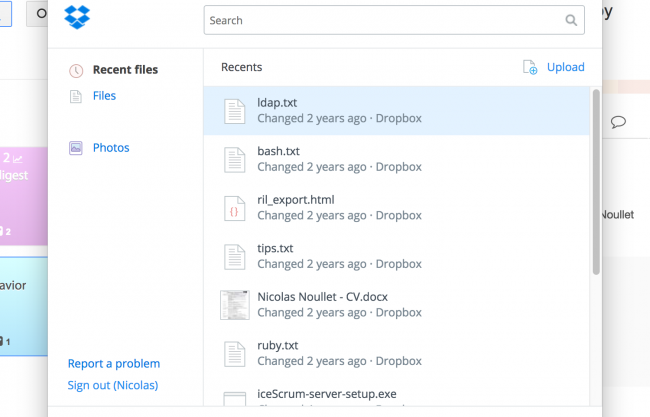Click the ril_export.html code file icon
The image size is (650, 417).
tap(234, 207)
